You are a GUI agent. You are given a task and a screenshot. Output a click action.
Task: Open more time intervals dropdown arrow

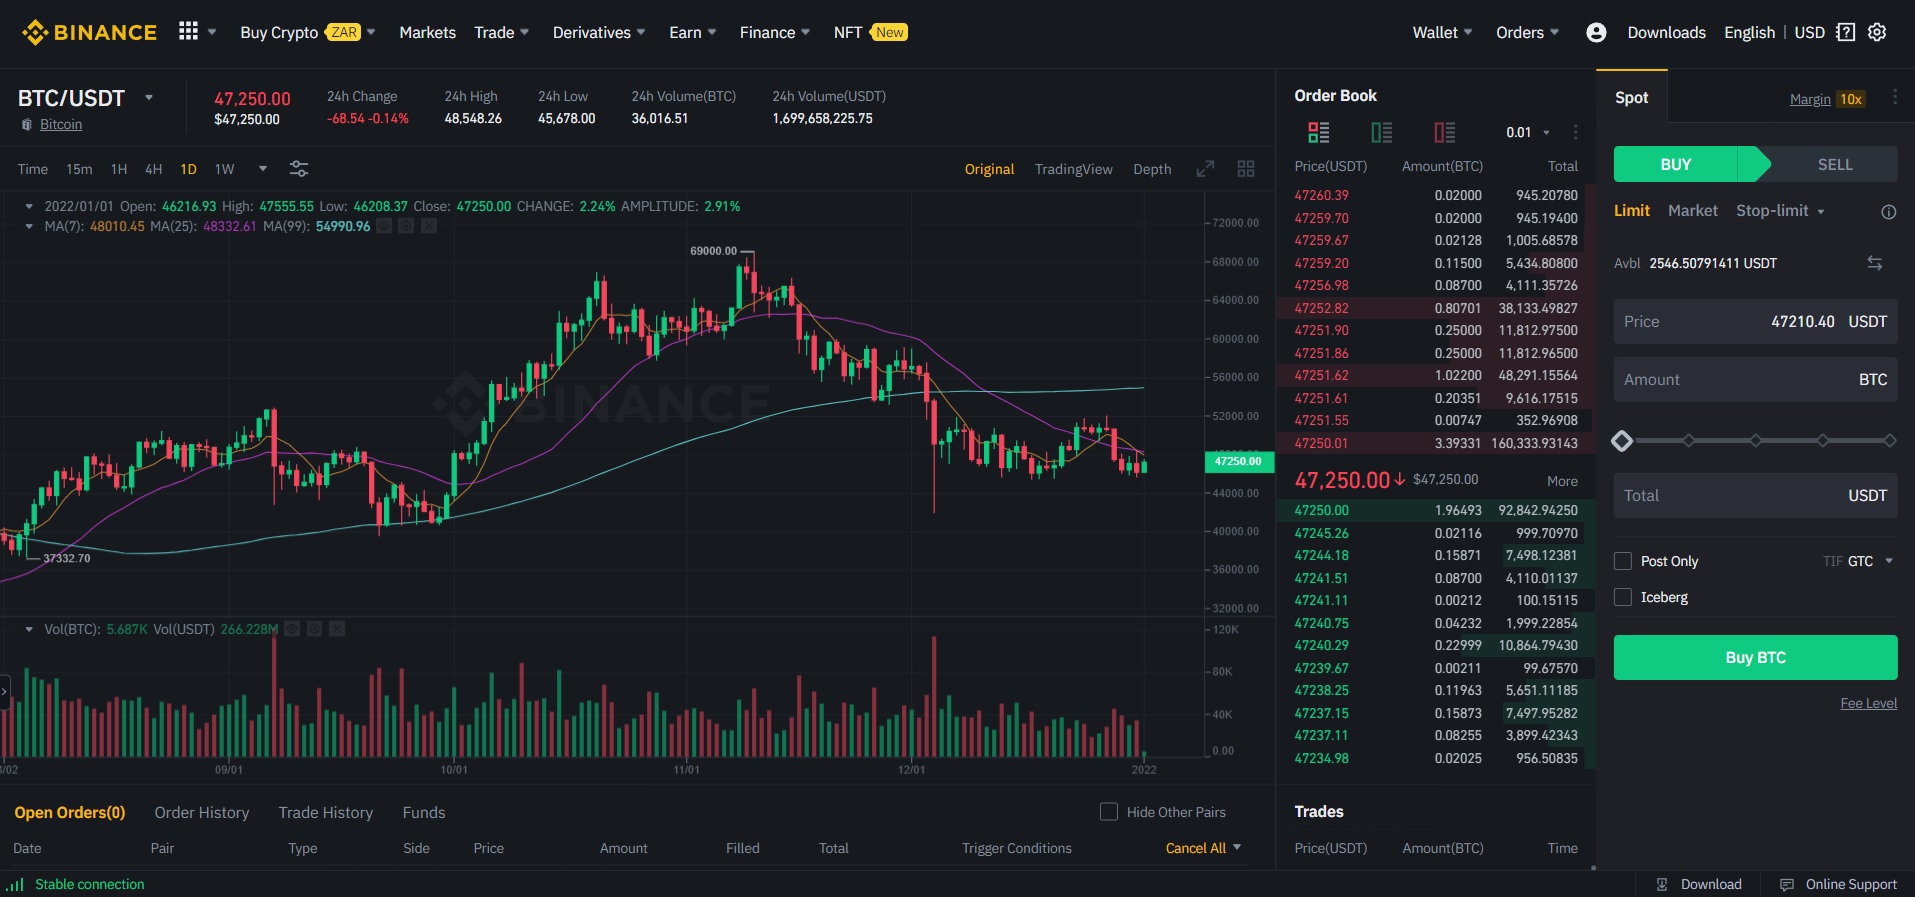[263, 169]
